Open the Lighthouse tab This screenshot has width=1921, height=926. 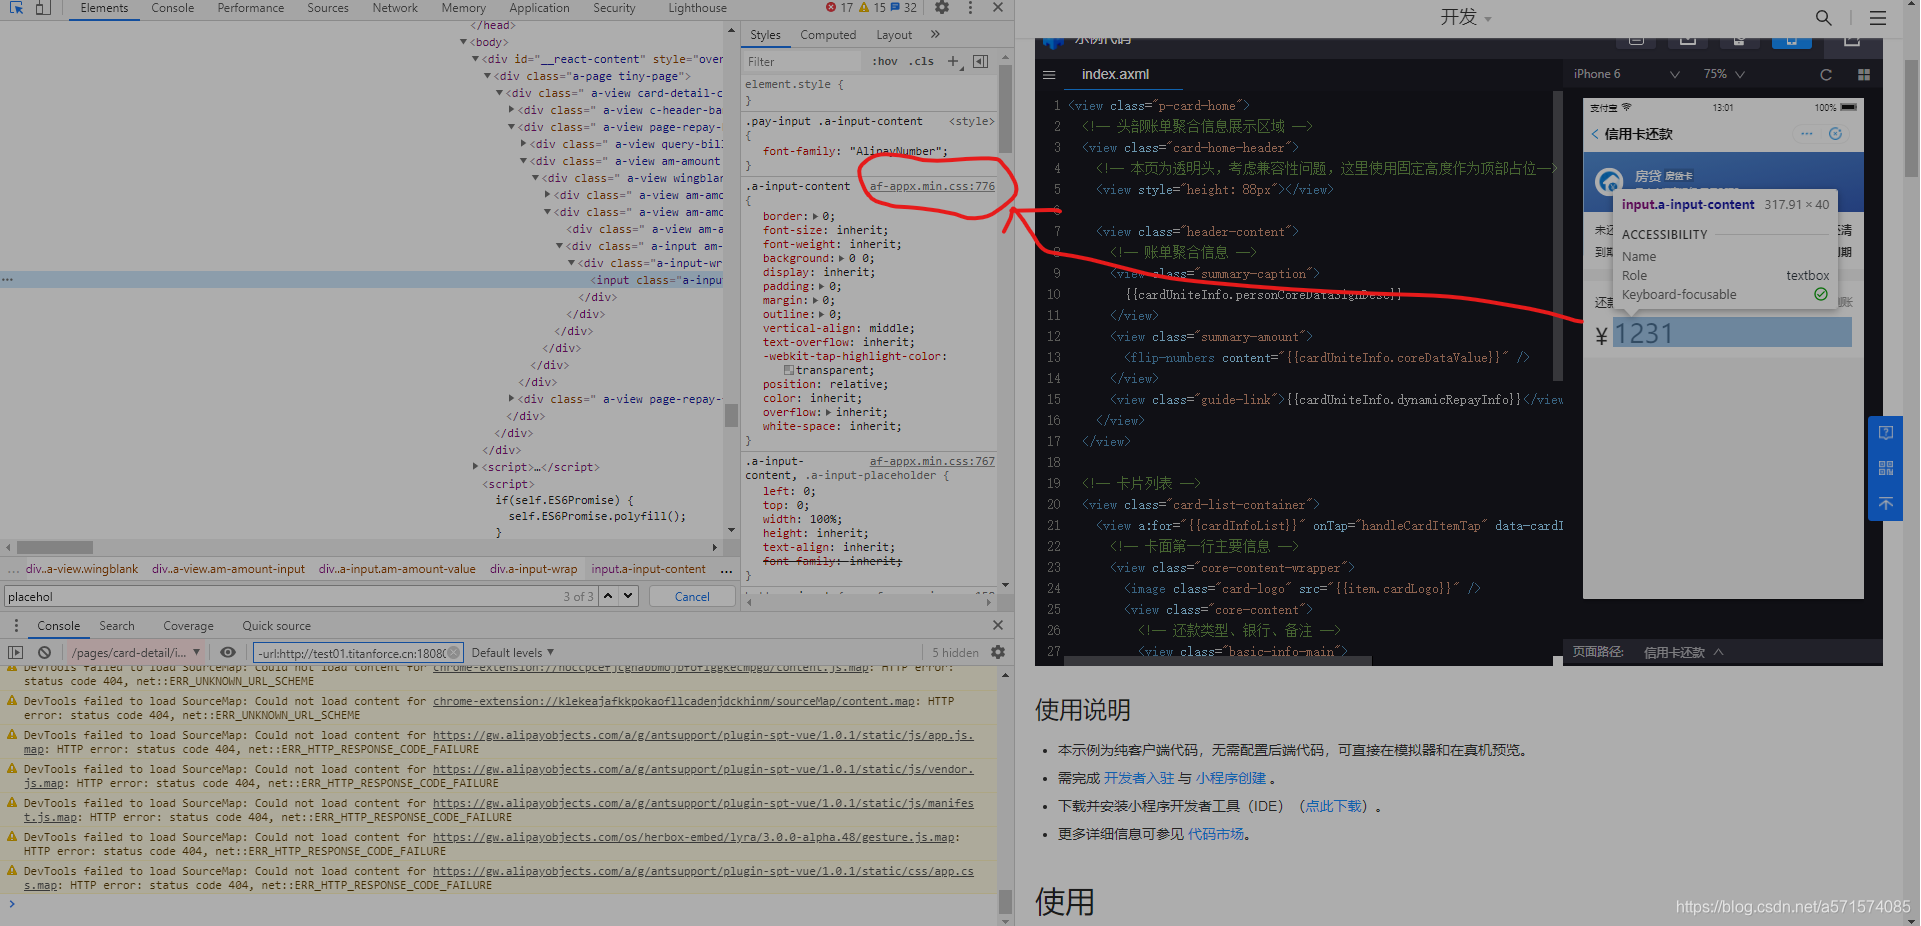click(x=697, y=8)
